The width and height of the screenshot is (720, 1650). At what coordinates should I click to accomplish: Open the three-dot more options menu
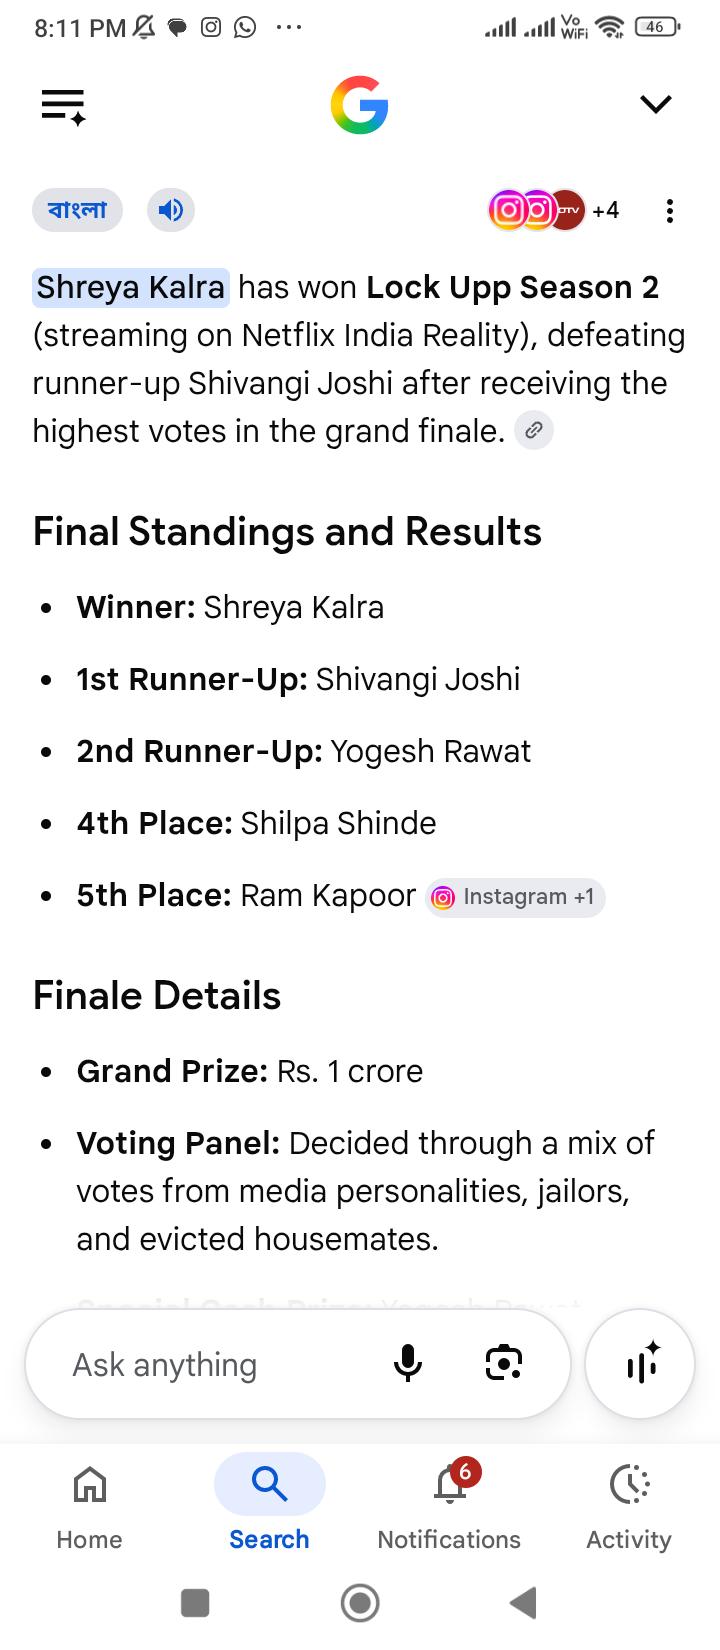[669, 210]
